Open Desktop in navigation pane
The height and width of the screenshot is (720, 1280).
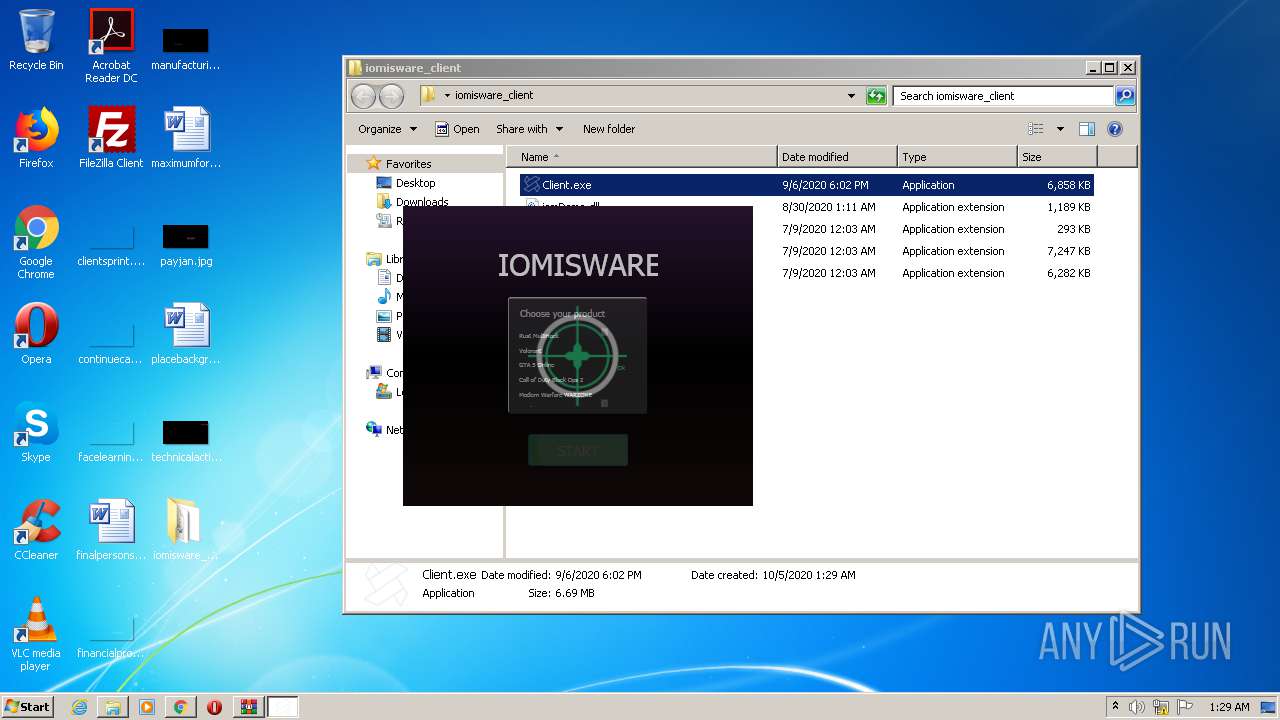coord(415,183)
